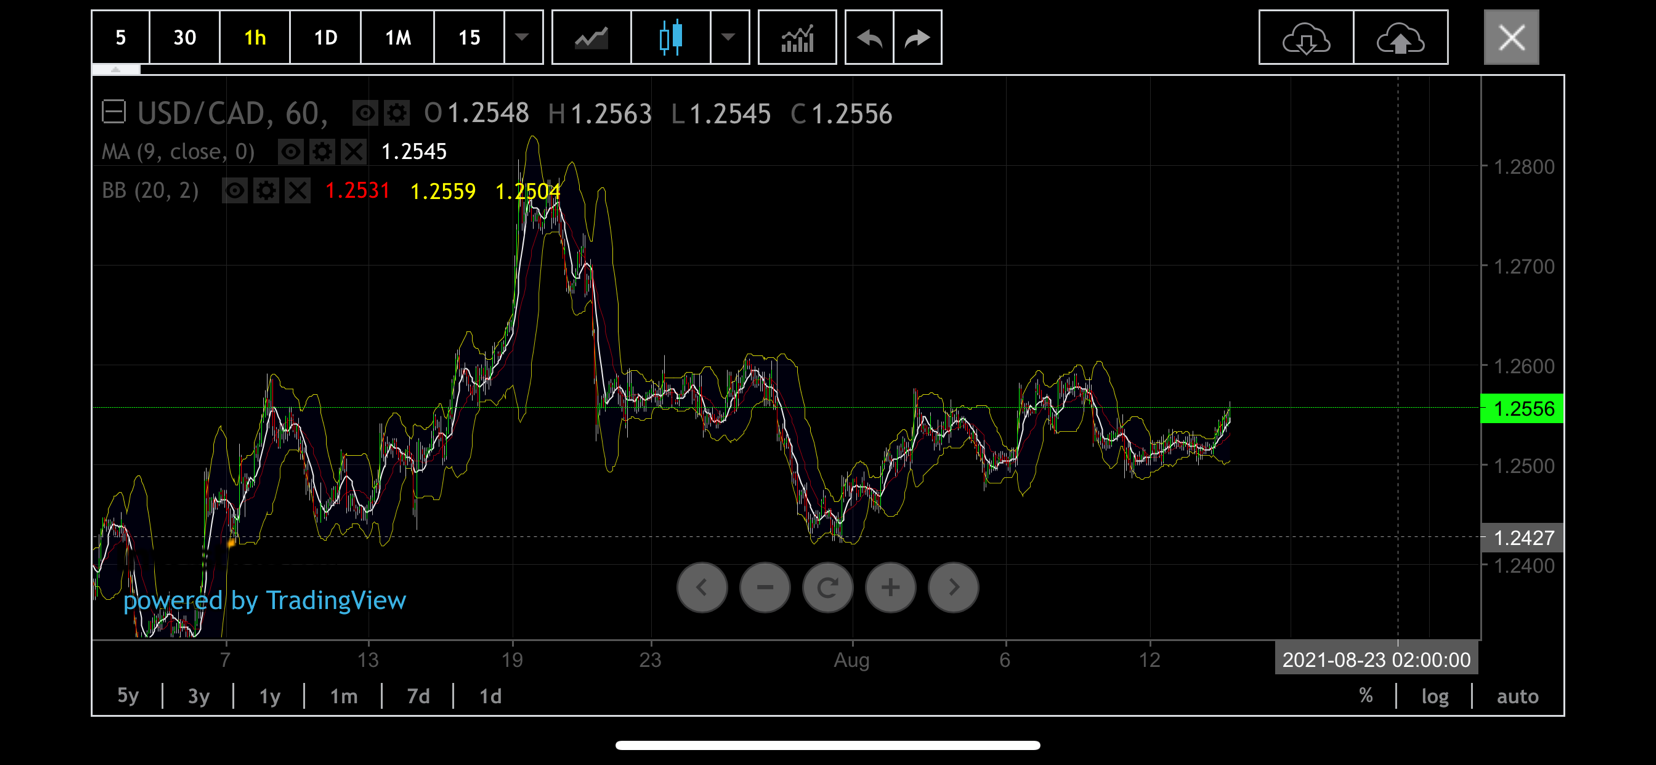1656x765 pixels.
Task: Click the undo arrow
Action: tap(869, 38)
